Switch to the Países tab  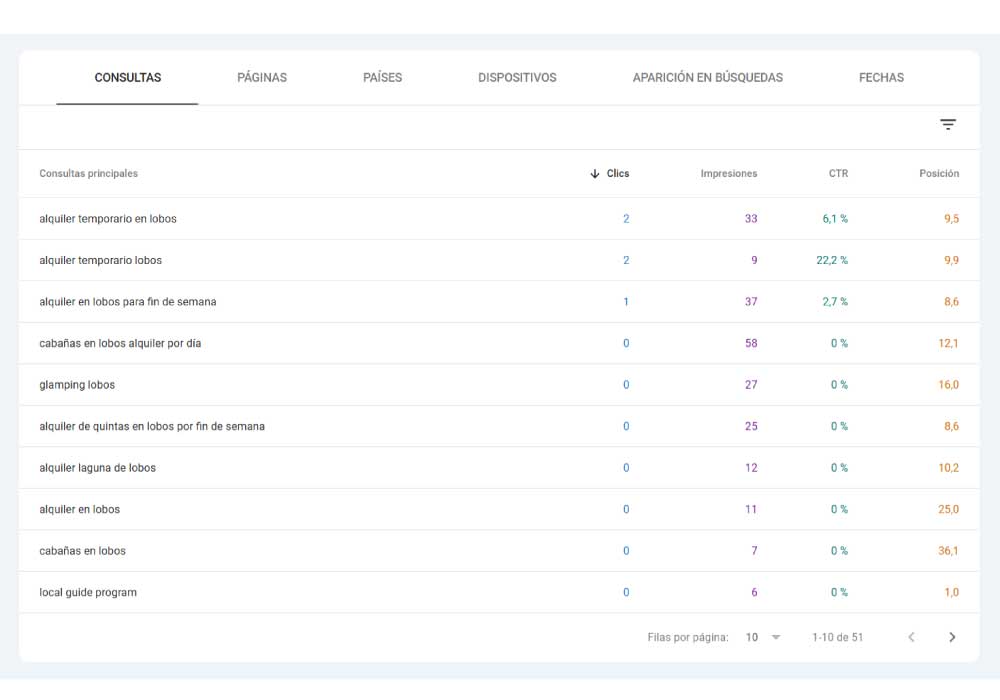click(382, 78)
